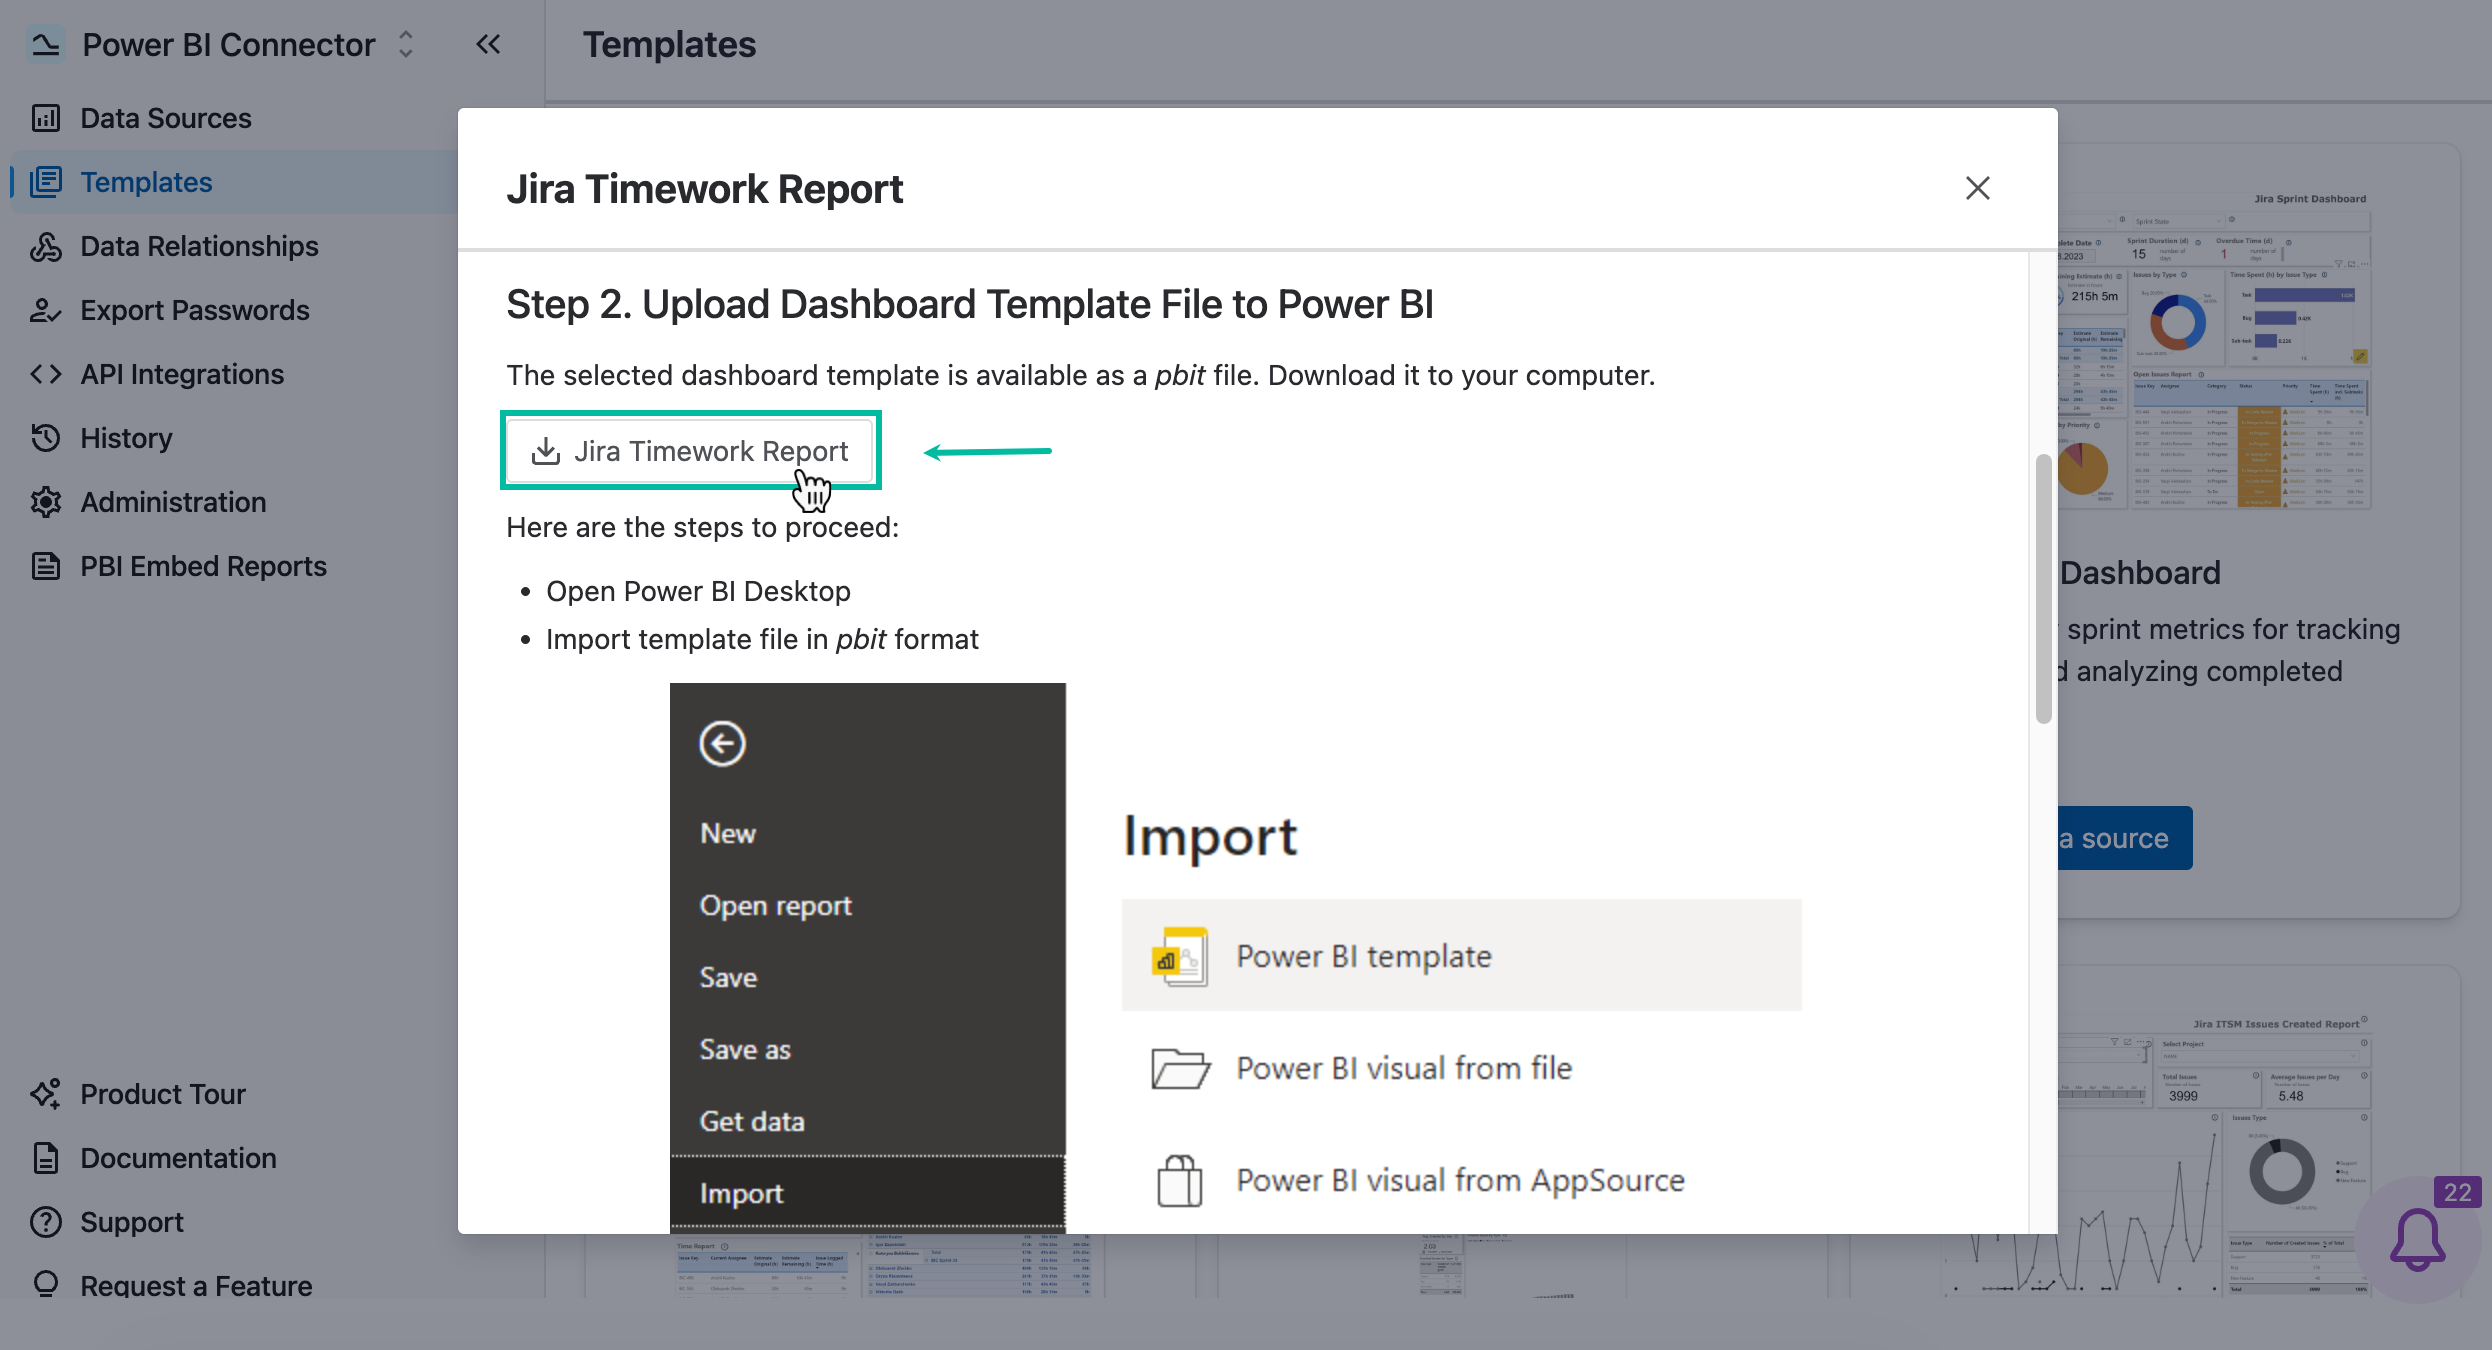The width and height of the screenshot is (2492, 1350).
Task: Open PBI Embed Reports
Action: pos(203,566)
